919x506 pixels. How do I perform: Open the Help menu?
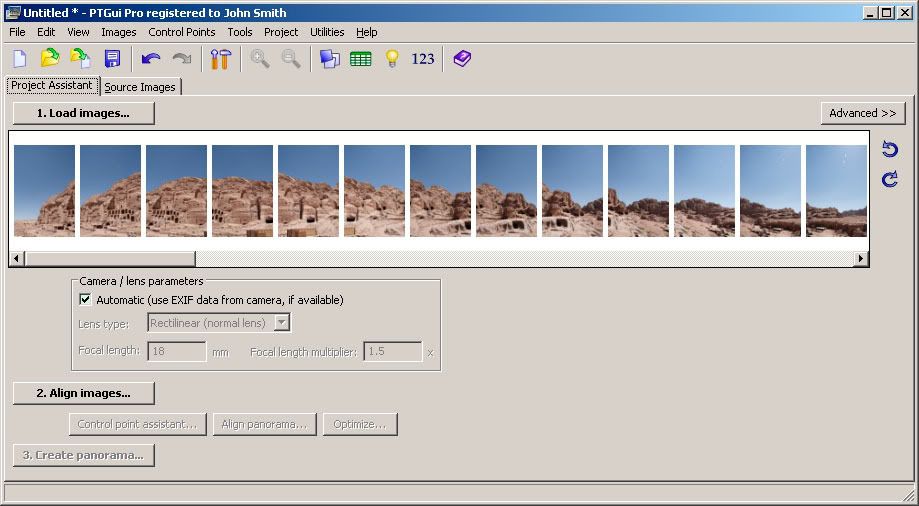(x=366, y=32)
